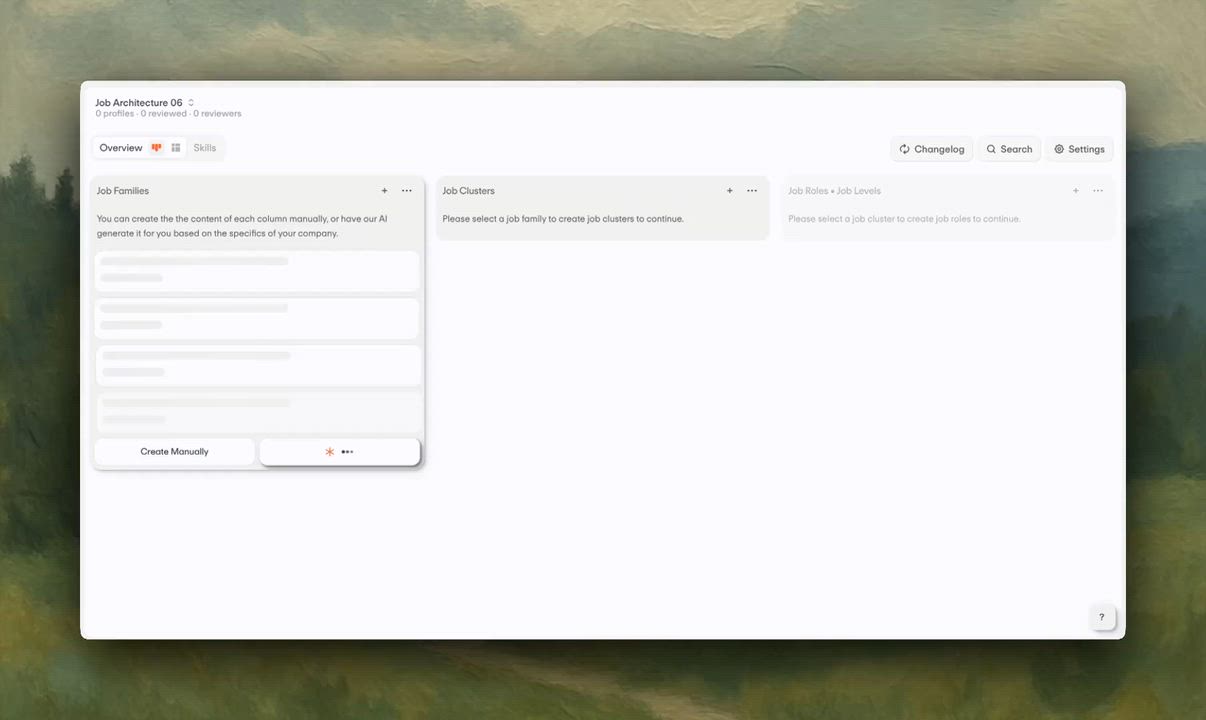1206x720 pixels.
Task: Add a new item in Job Clusters column
Action: pyautogui.click(x=729, y=191)
